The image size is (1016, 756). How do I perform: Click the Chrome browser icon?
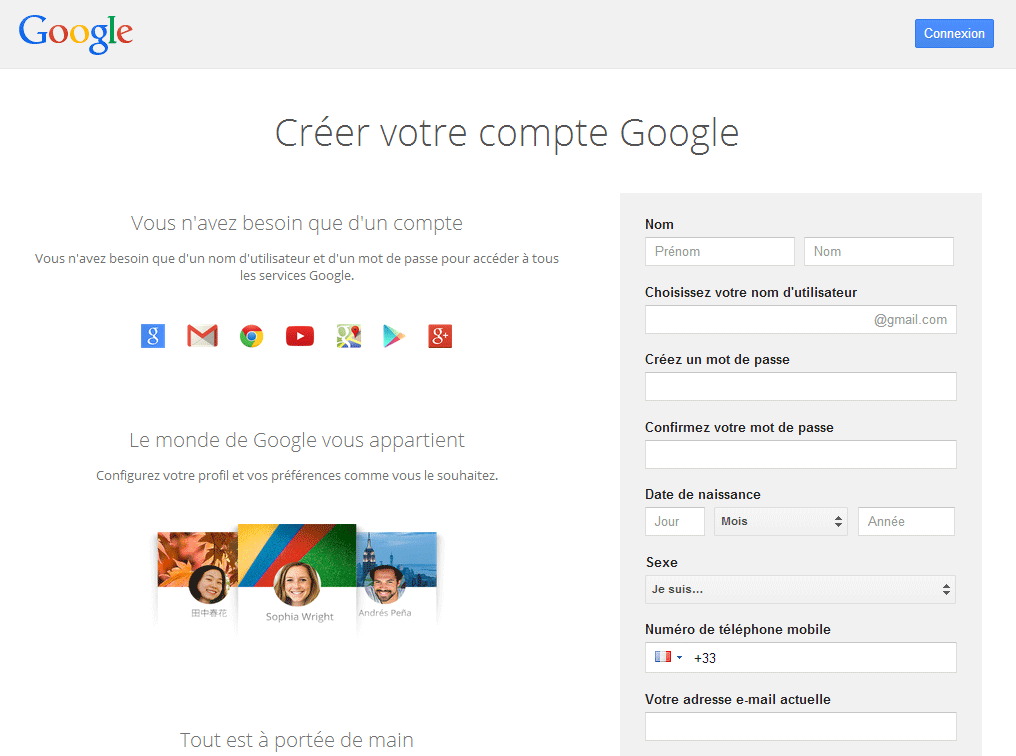[x=251, y=336]
